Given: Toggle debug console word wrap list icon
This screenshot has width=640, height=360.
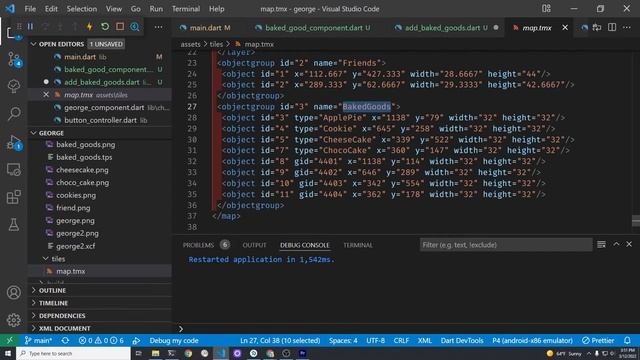Looking at the screenshot, I should pos(601,244).
